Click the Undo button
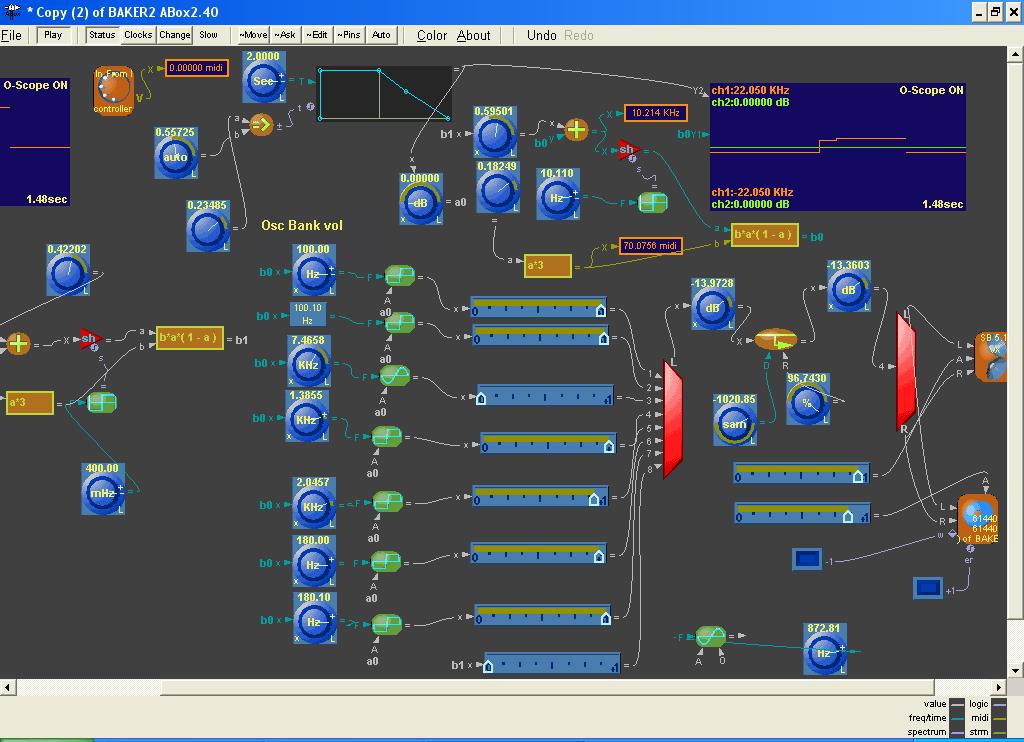The image size is (1024, 742). pyautogui.click(x=541, y=35)
